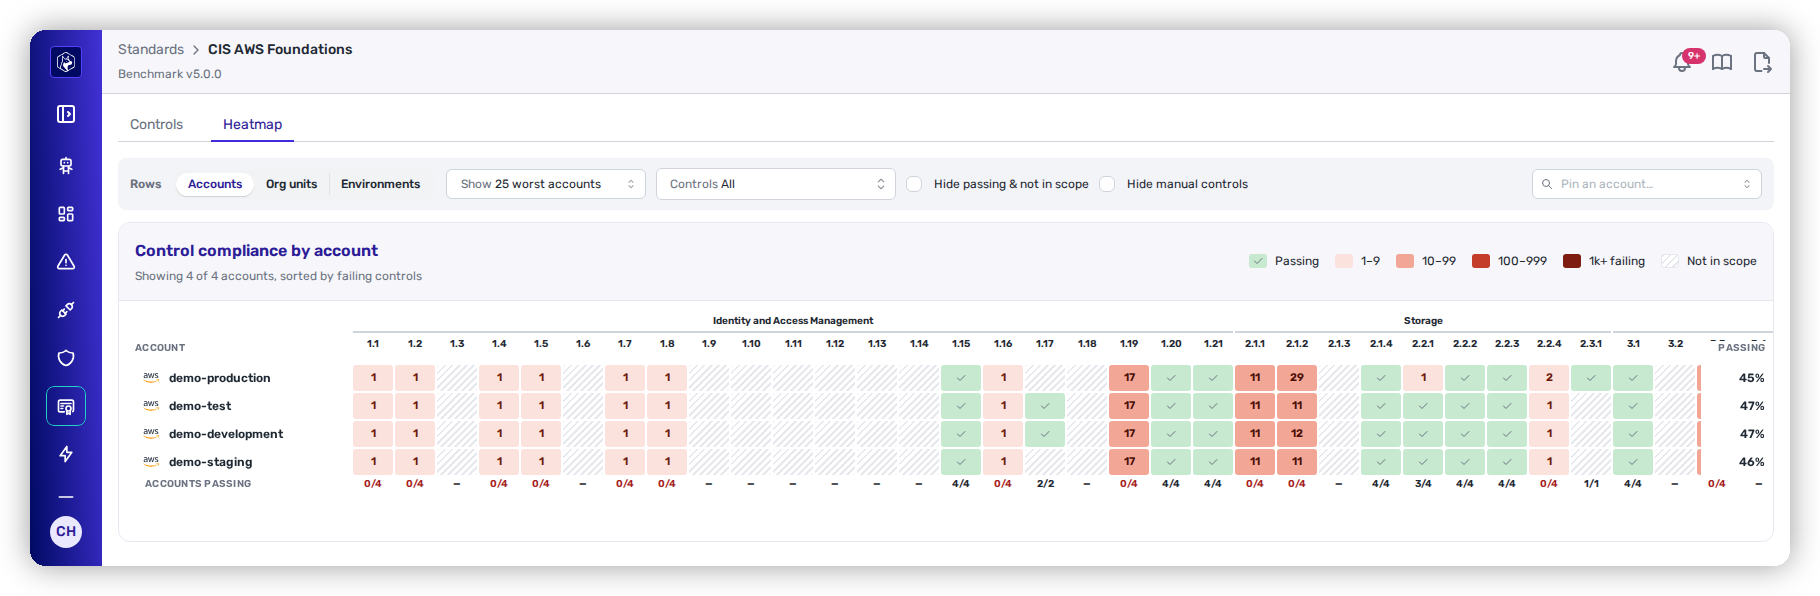The image size is (1820, 596).
Task: Go to Standards breadcrumb
Action: 151,49
